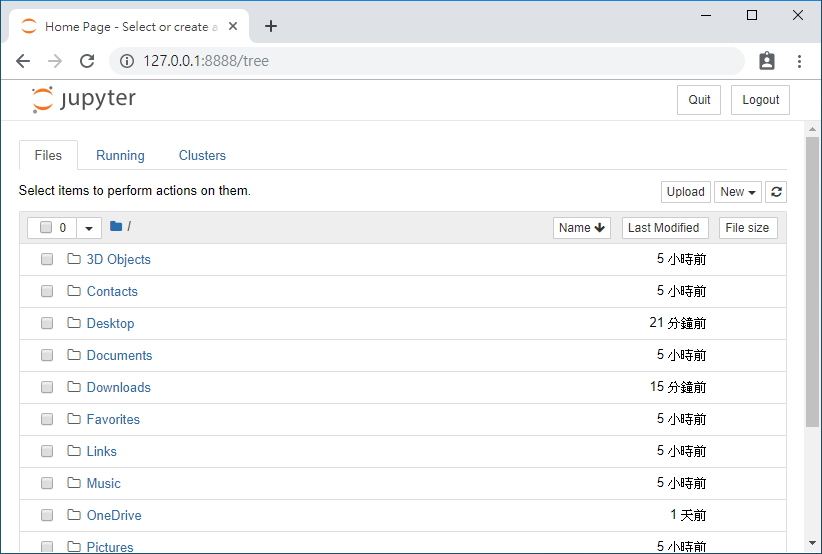Click the Desktop folder icon
Image resolution: width=822 pixels, height=554 pixels.
coord(74,322)
